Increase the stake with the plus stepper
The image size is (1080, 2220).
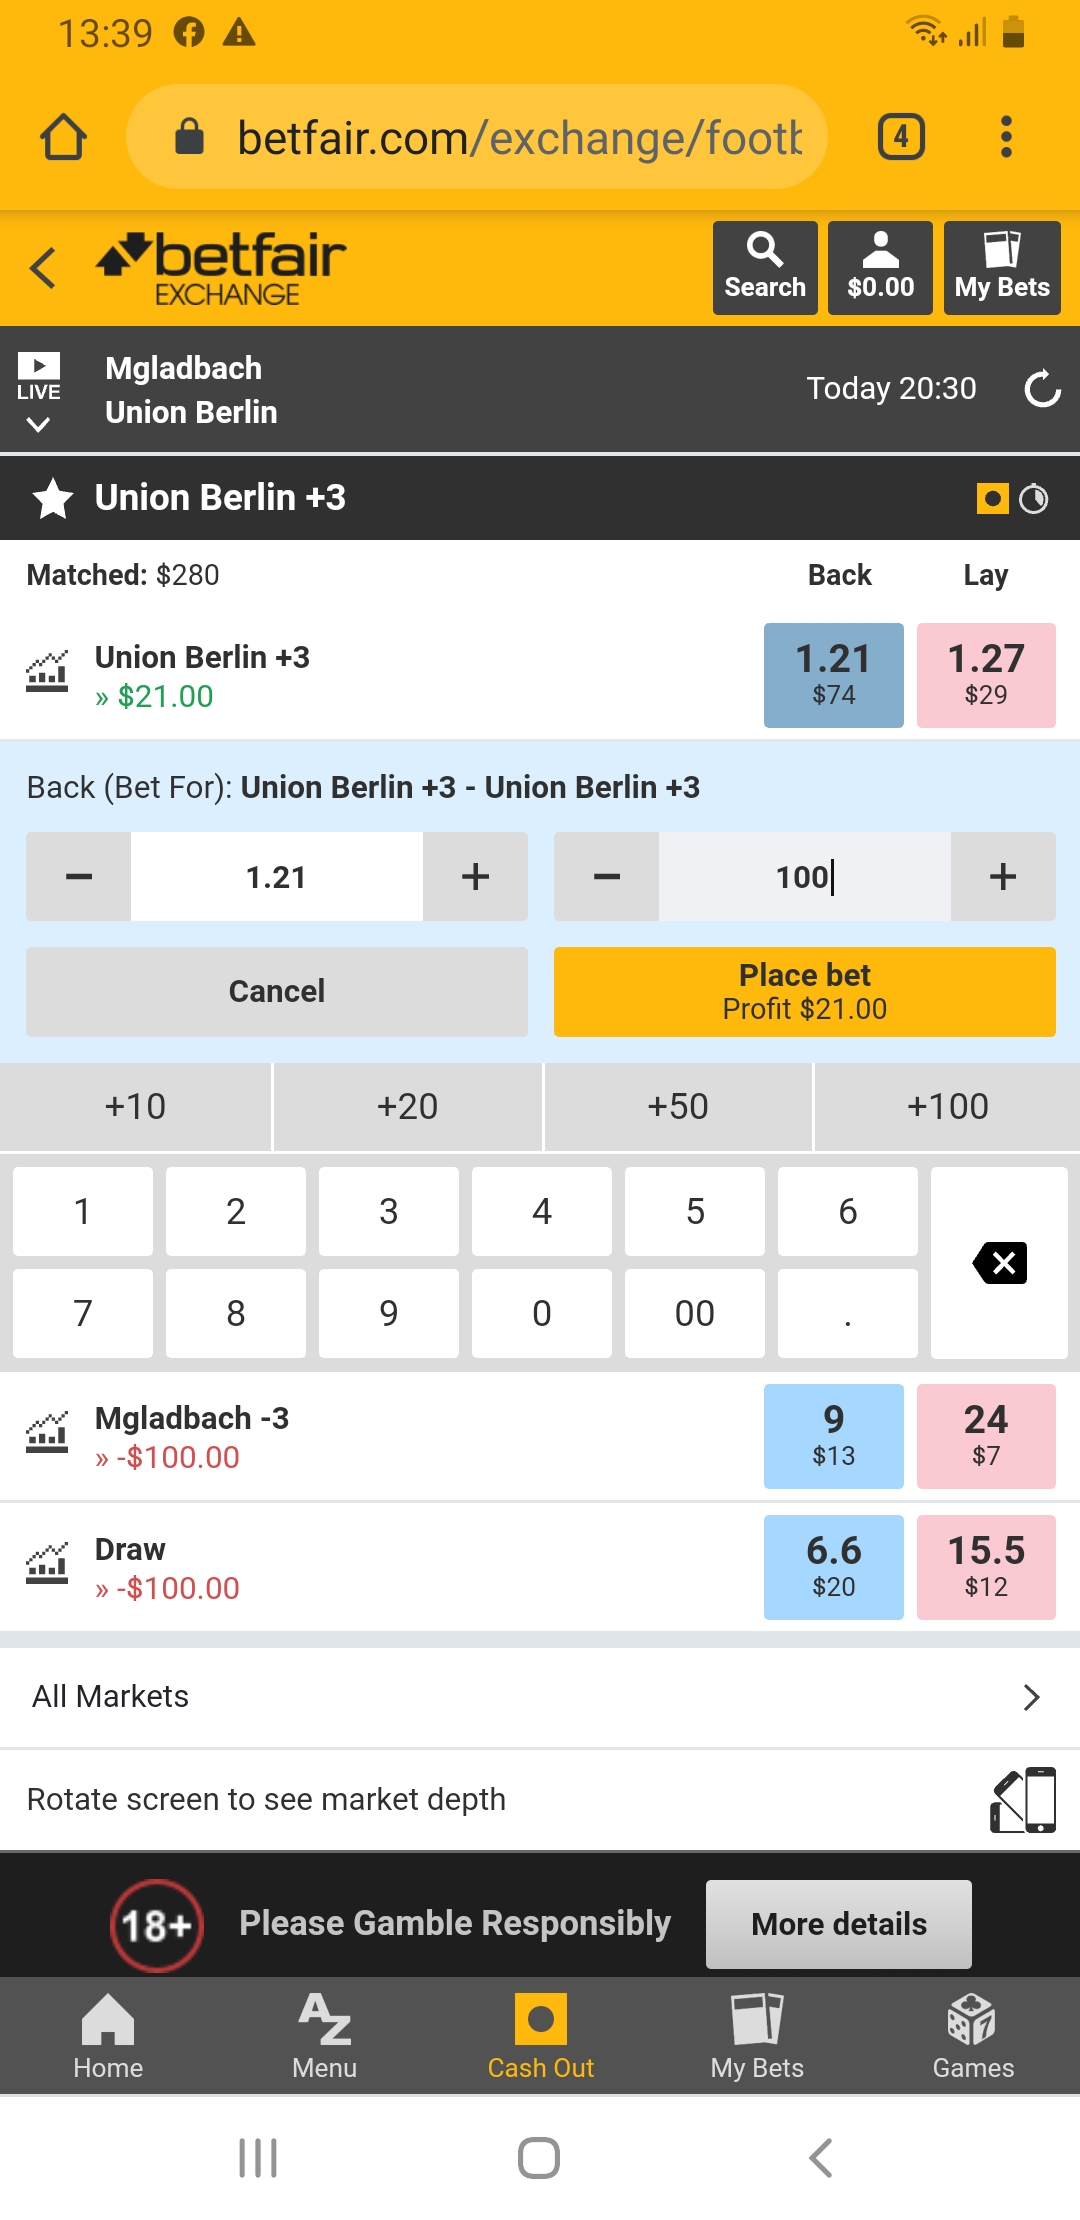(x=1002, y=877)
